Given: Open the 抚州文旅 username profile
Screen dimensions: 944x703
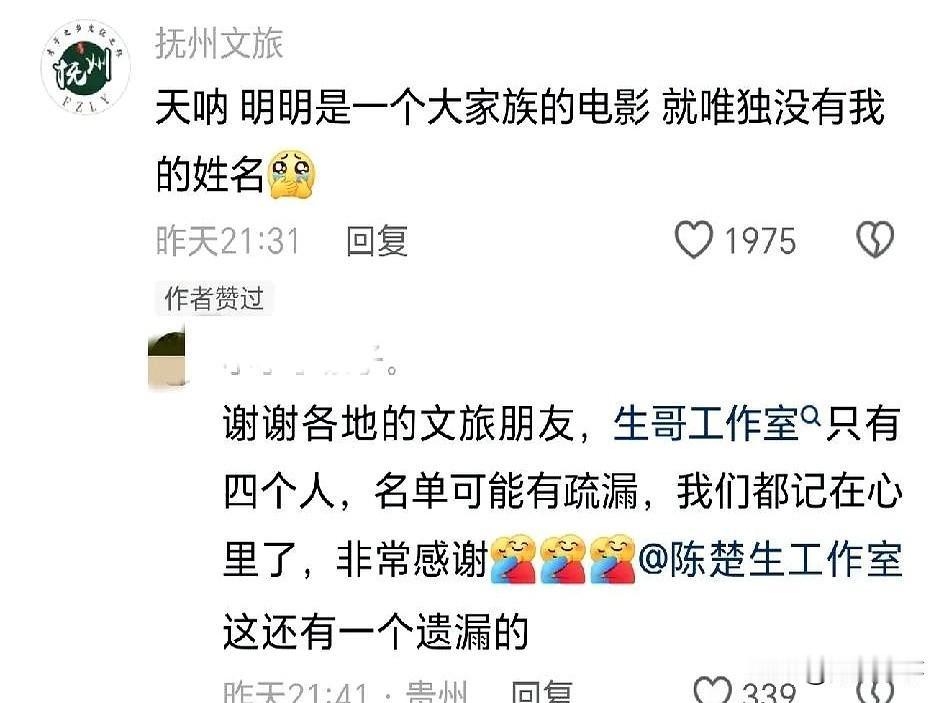Looking at the screenshot, I should [219, 43].
